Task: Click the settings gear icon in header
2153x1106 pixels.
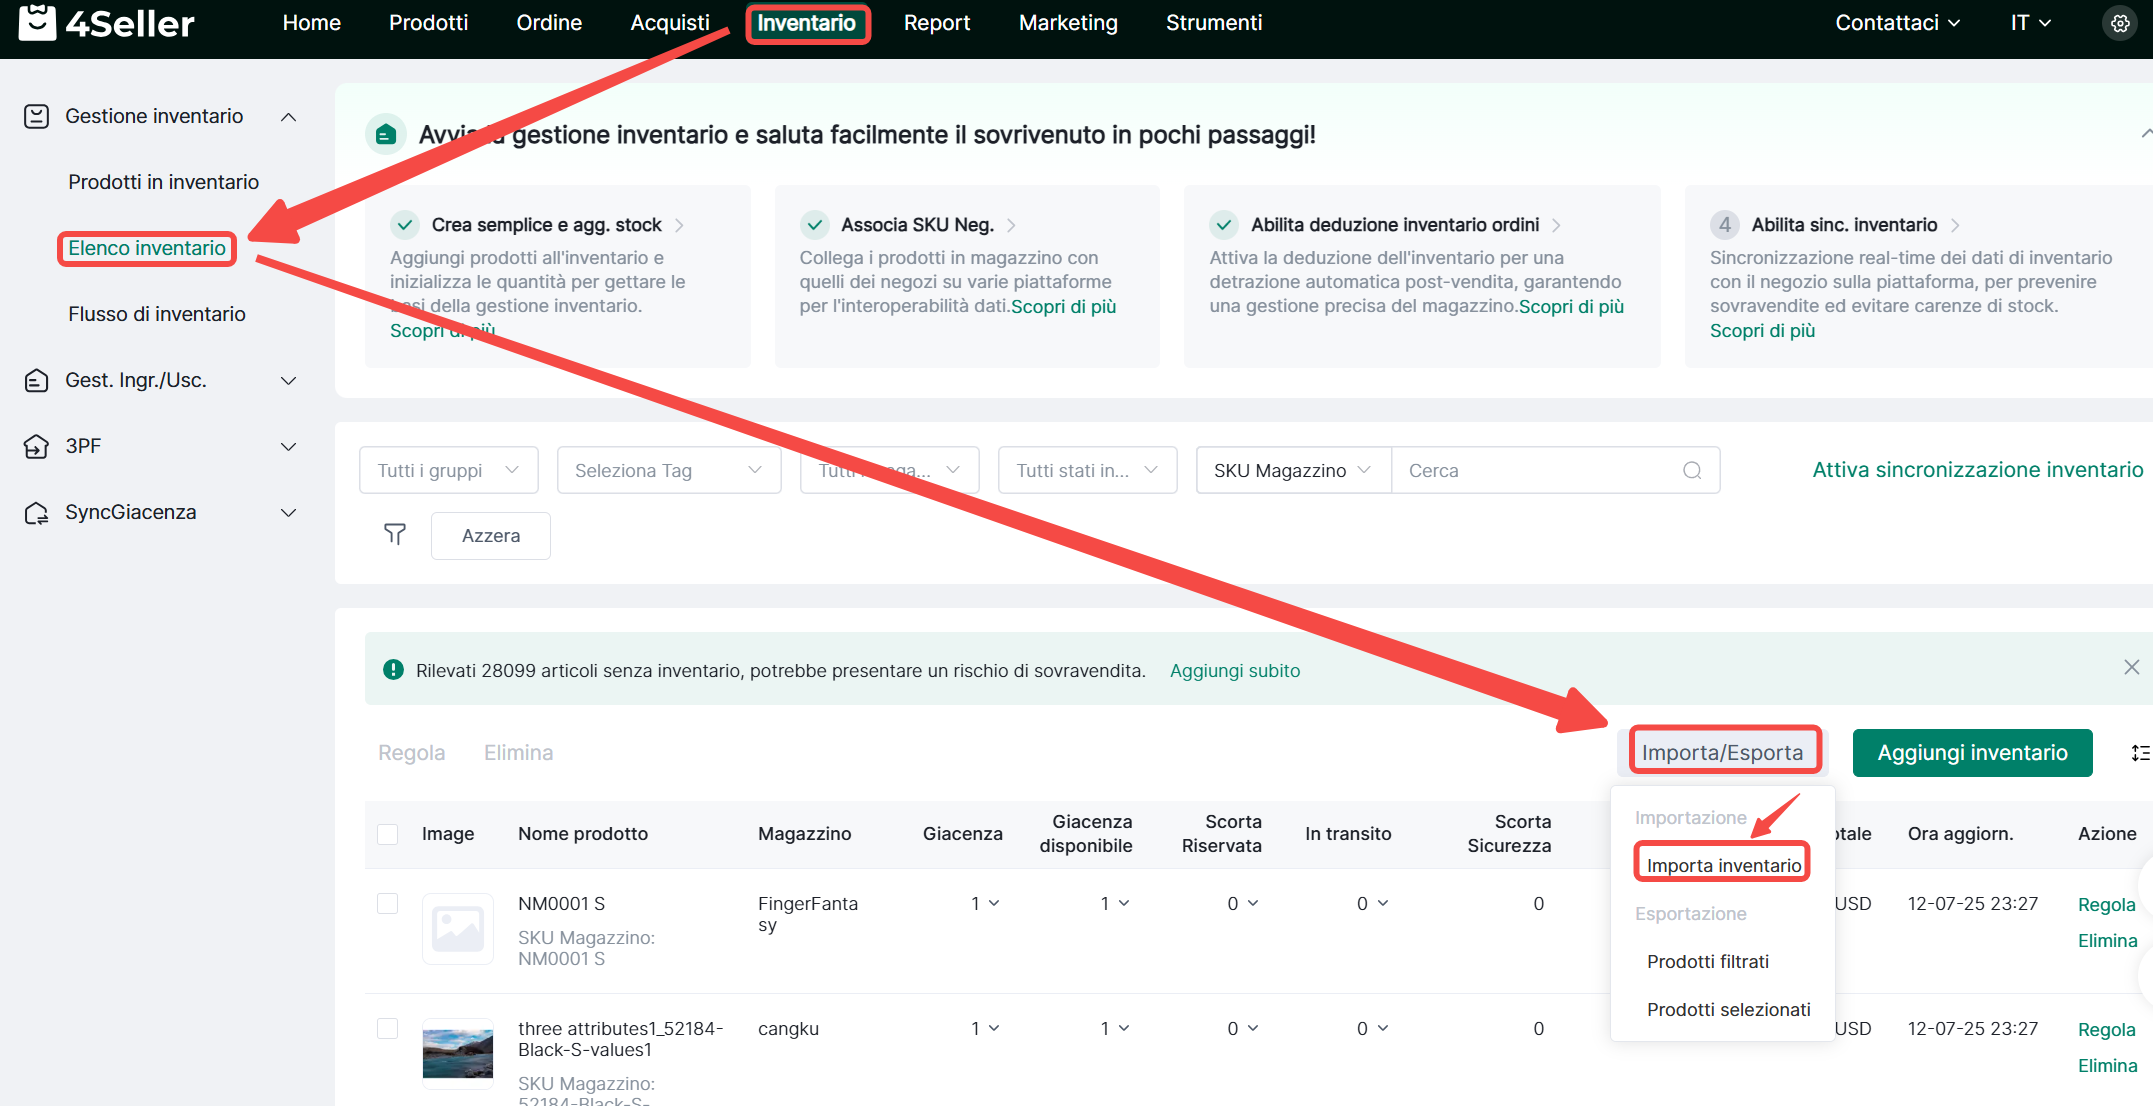Action: (x=2119, y=23)
